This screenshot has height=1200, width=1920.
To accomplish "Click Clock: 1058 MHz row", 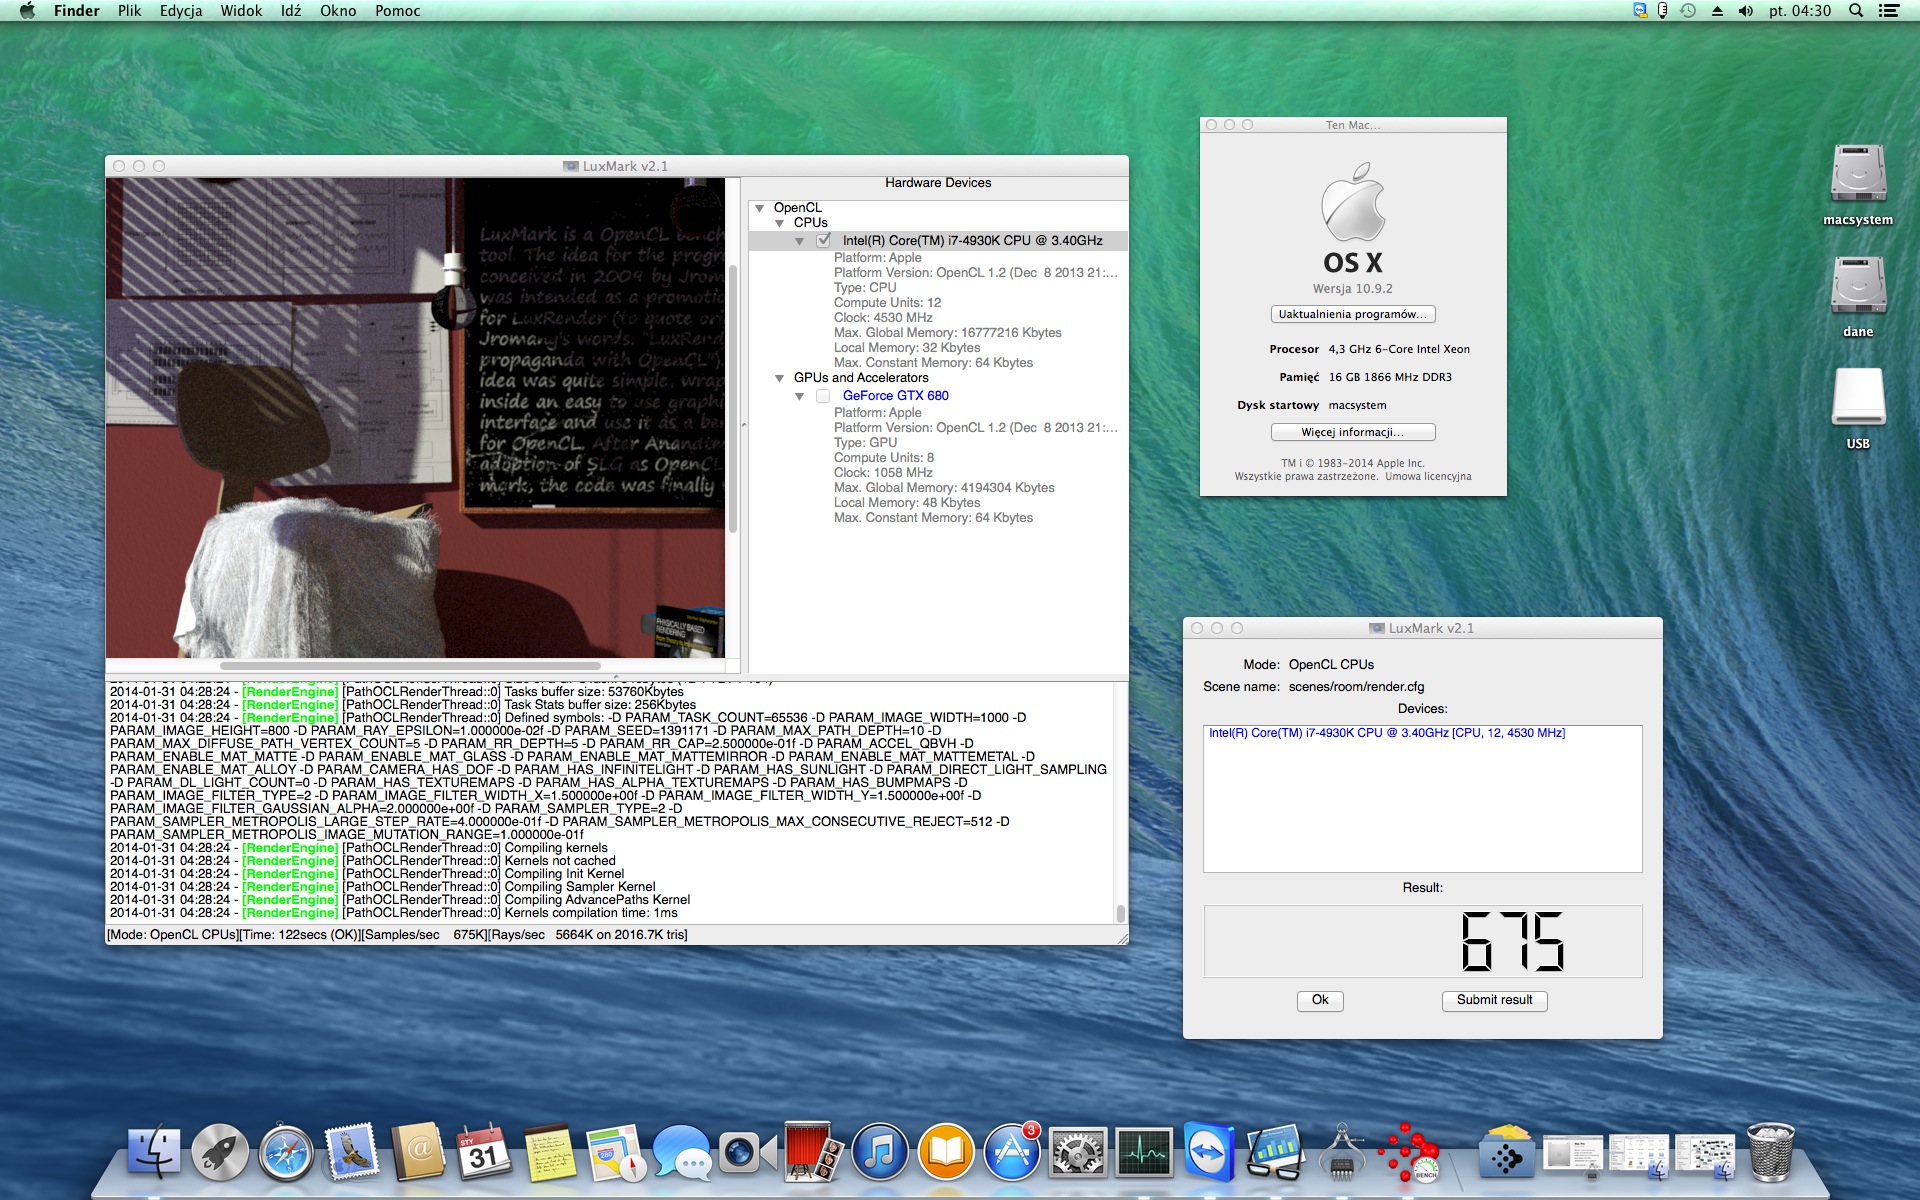I will pyautogui.click(x=883, y=473).
